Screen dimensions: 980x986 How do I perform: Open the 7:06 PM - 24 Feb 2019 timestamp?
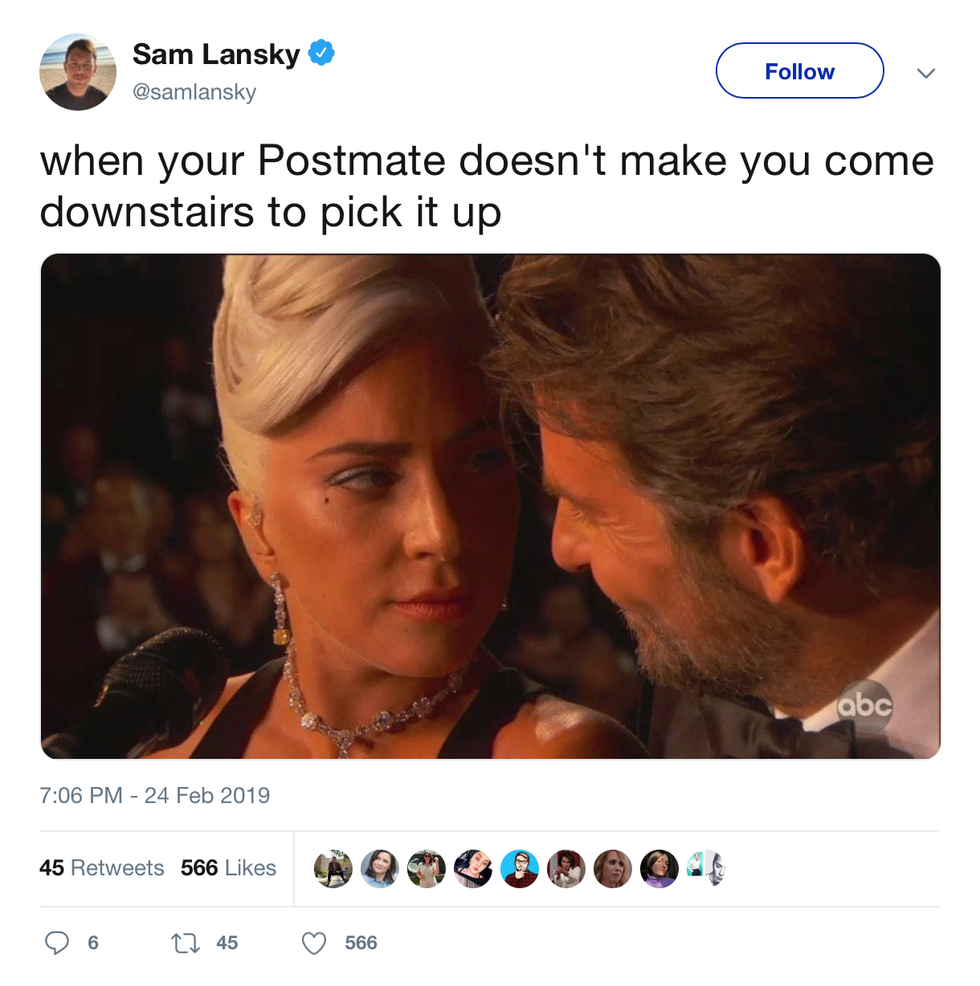(x=155, y=795)
